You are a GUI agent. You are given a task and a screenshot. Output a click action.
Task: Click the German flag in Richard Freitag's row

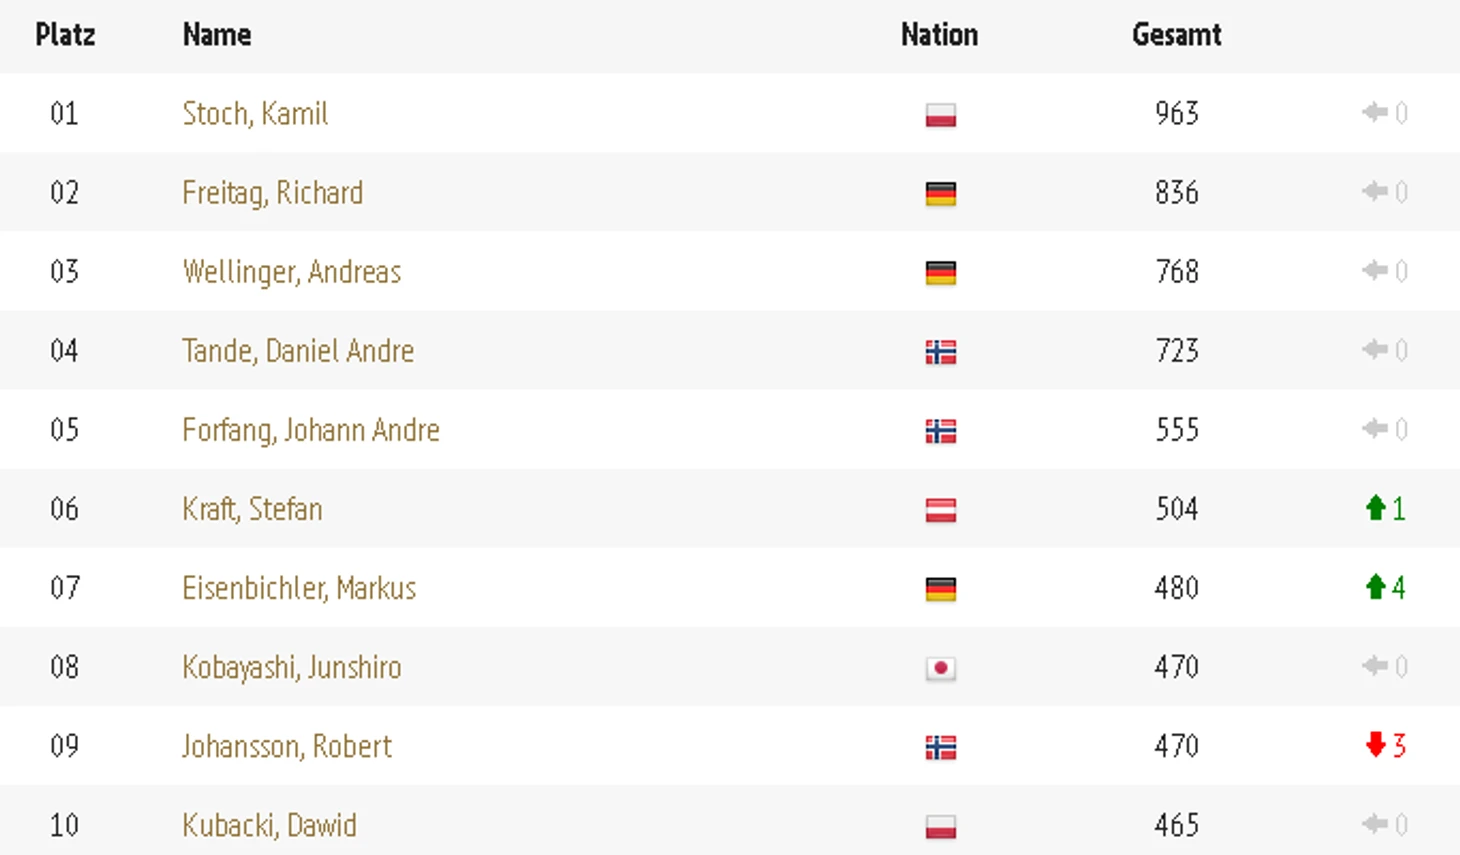pyautogui.click(x=940, y=194)
